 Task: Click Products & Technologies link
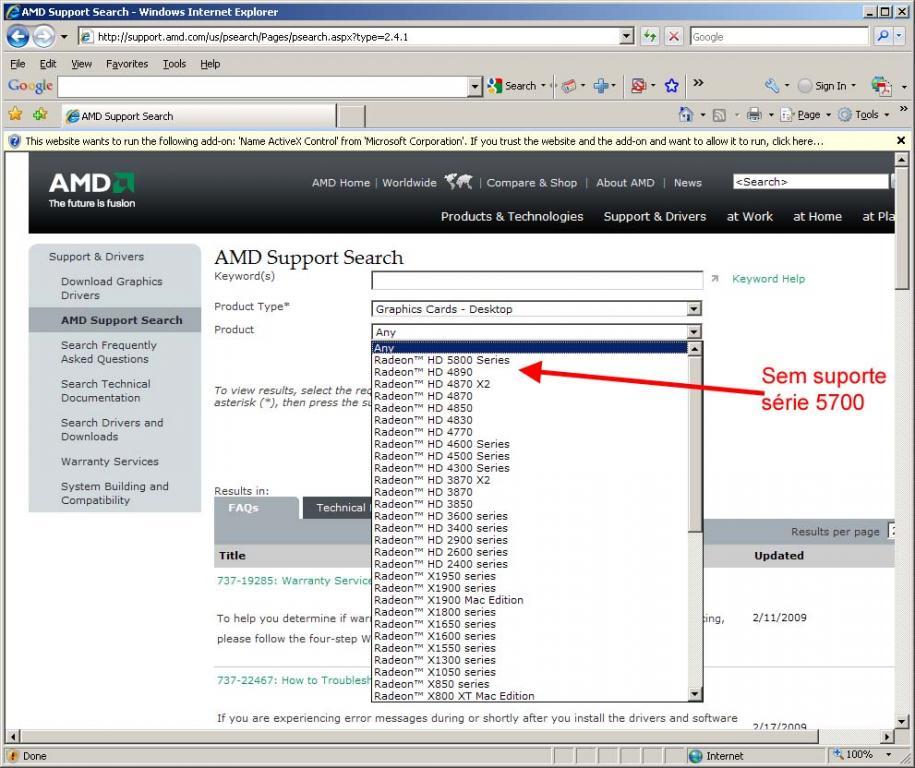(512, 217)
